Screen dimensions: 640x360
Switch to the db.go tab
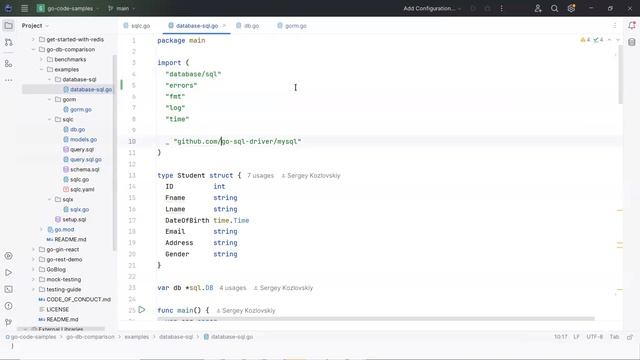point(248,26)
